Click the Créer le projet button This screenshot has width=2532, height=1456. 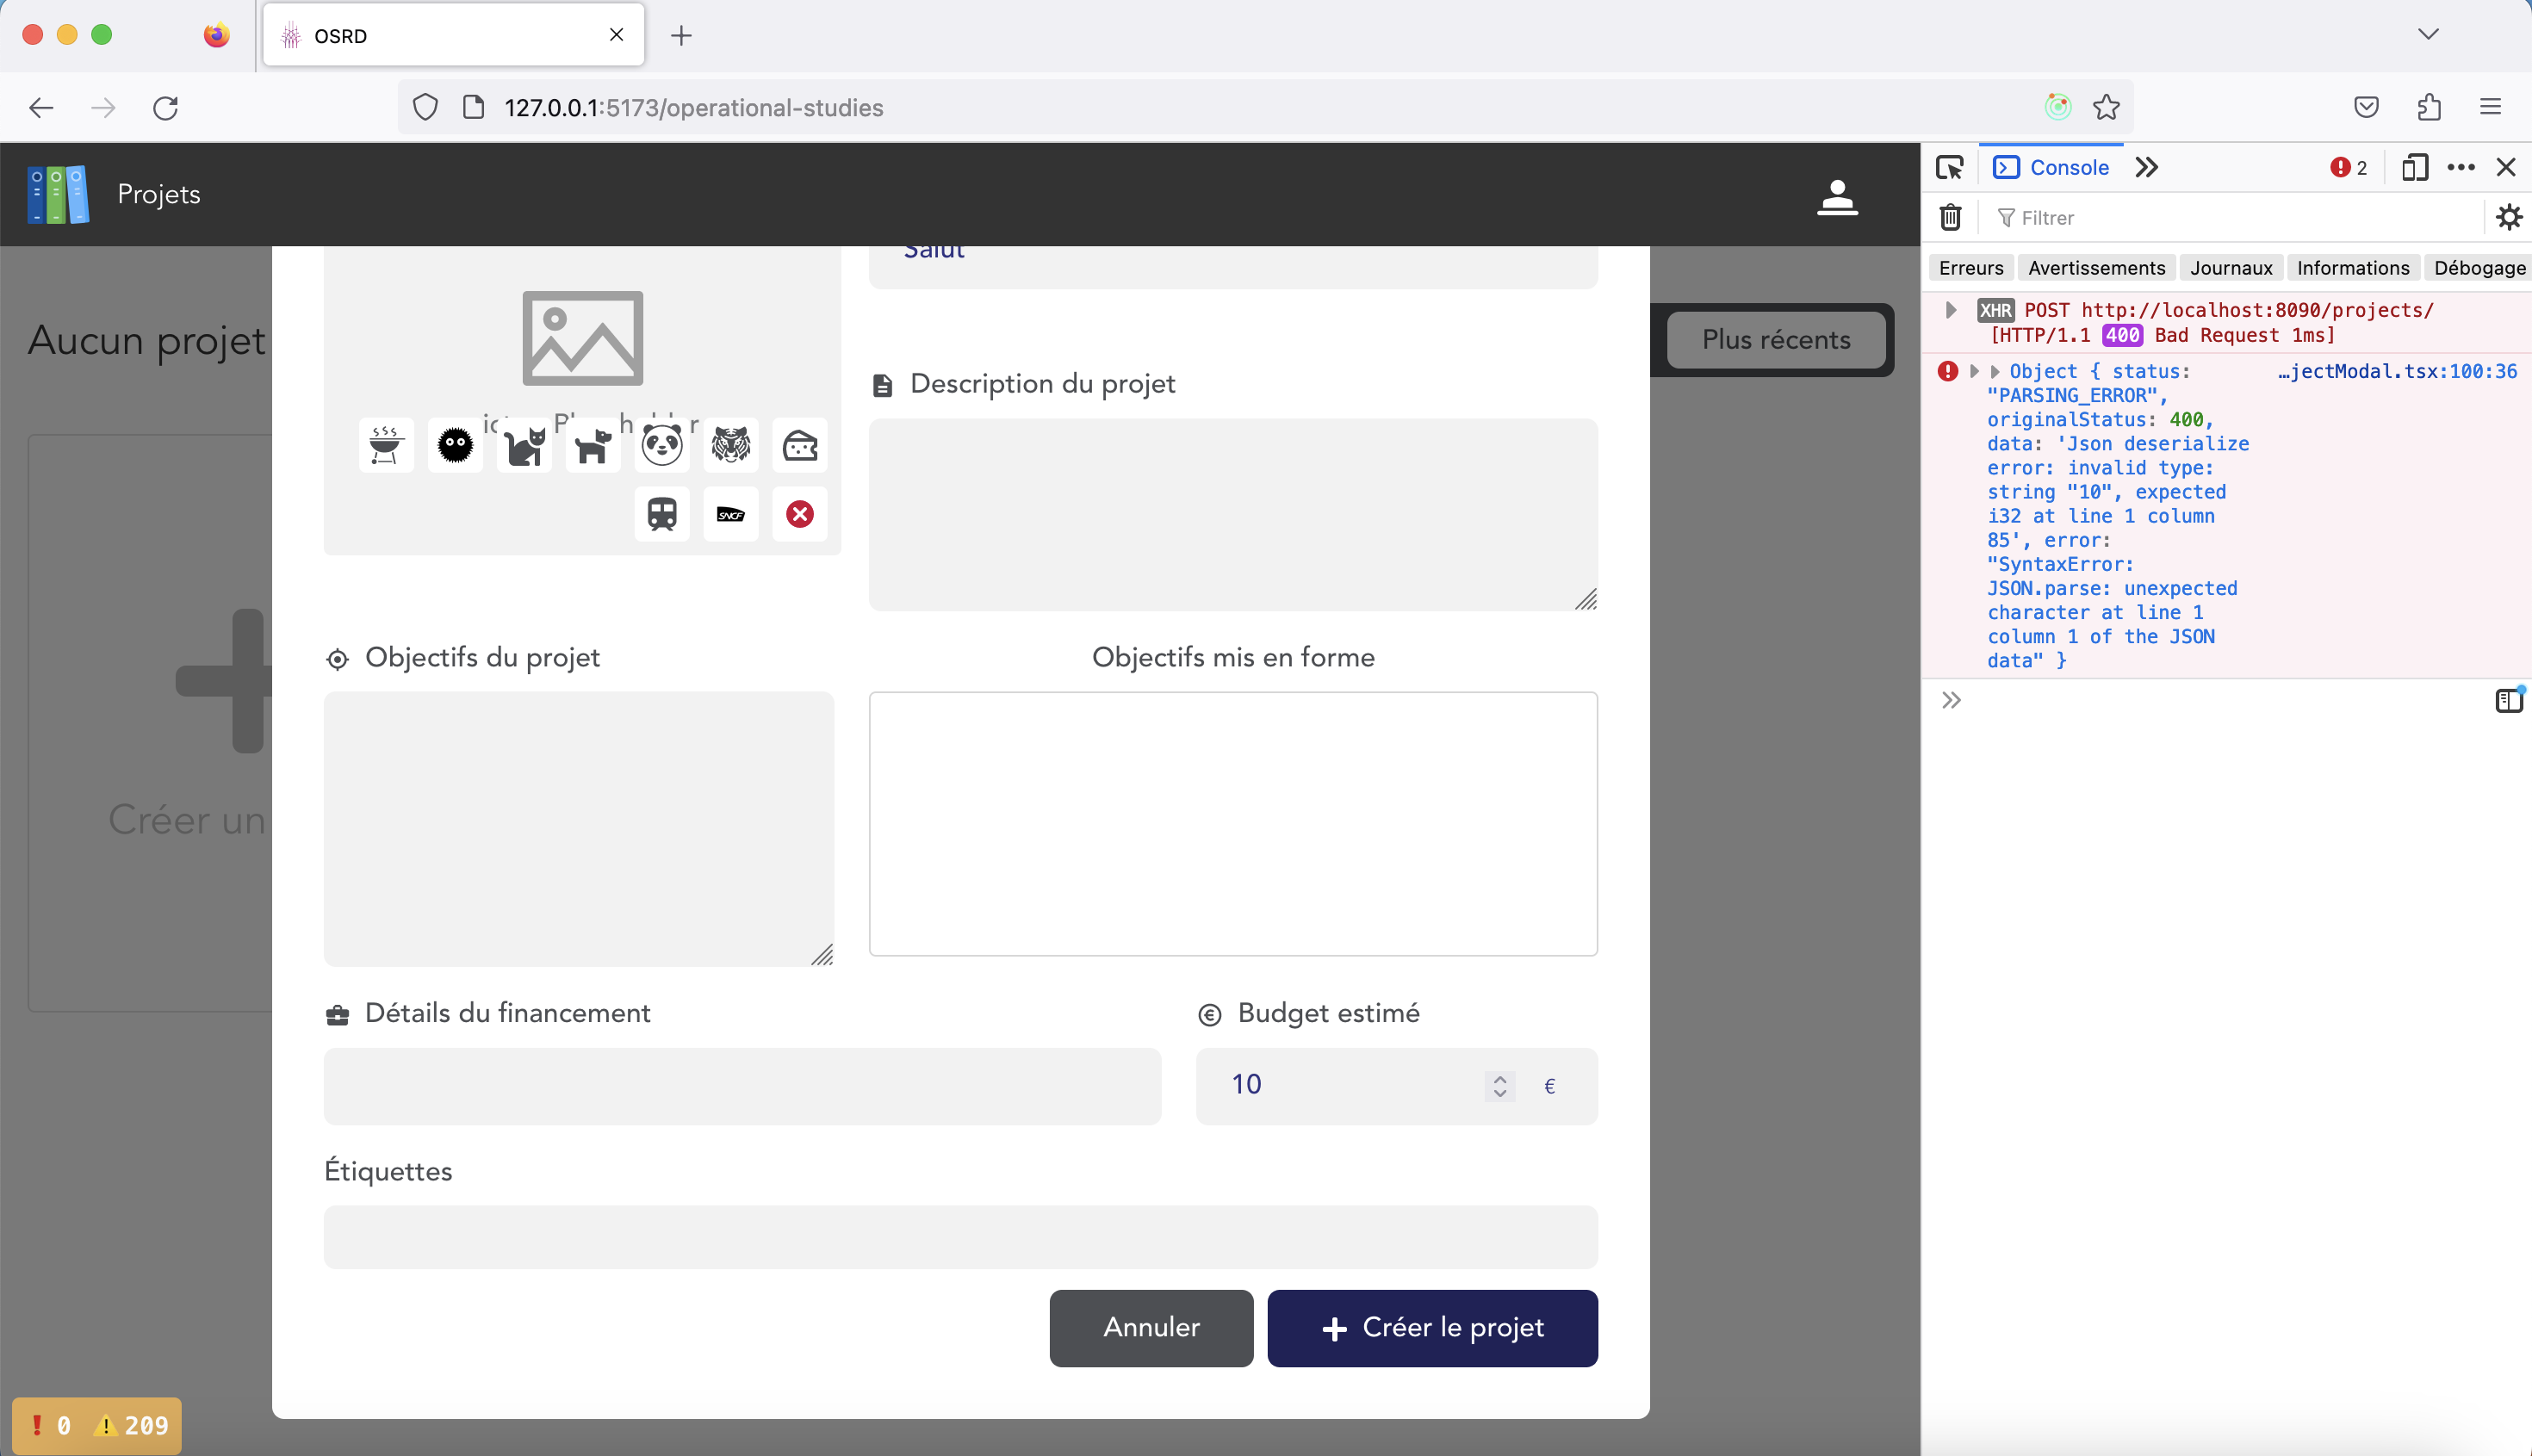1431,1327
